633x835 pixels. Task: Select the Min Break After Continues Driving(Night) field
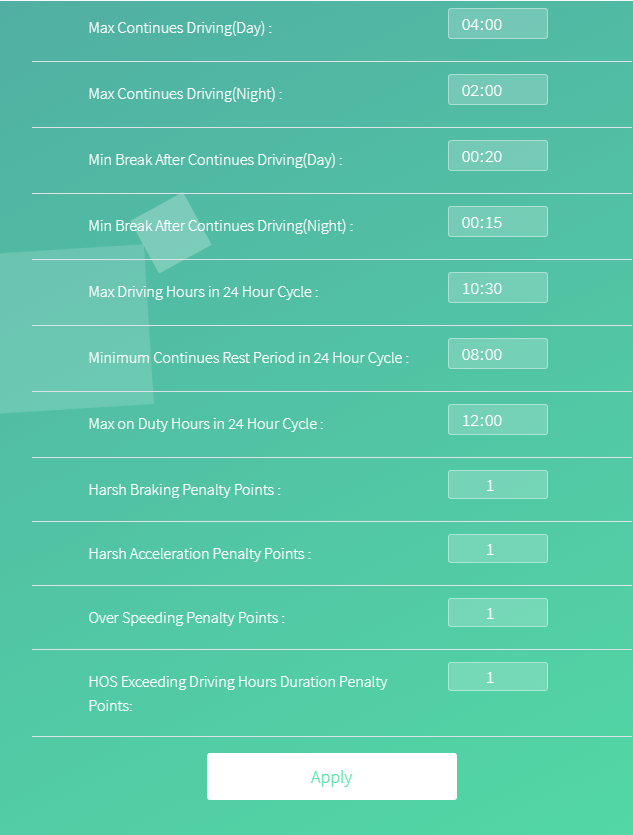coord(497,222)
